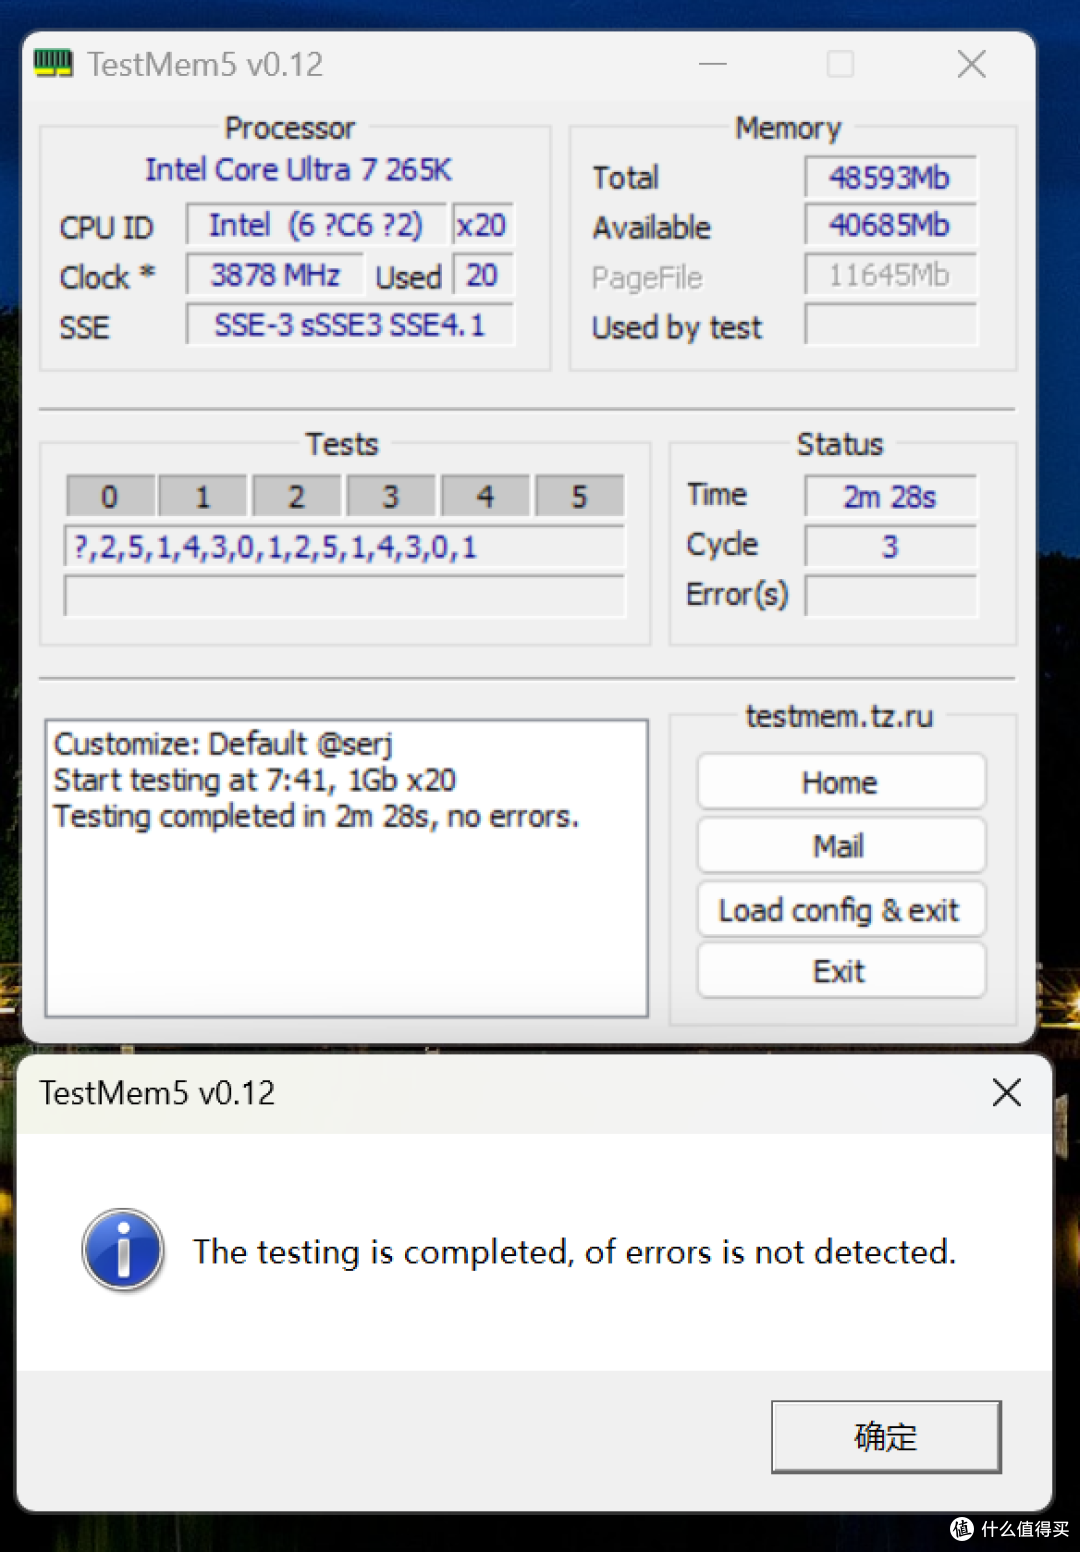Viewport: 1080px width, 1552px height.
Task: Click the Used threads value 20
Action: click(x=482, y=275)
